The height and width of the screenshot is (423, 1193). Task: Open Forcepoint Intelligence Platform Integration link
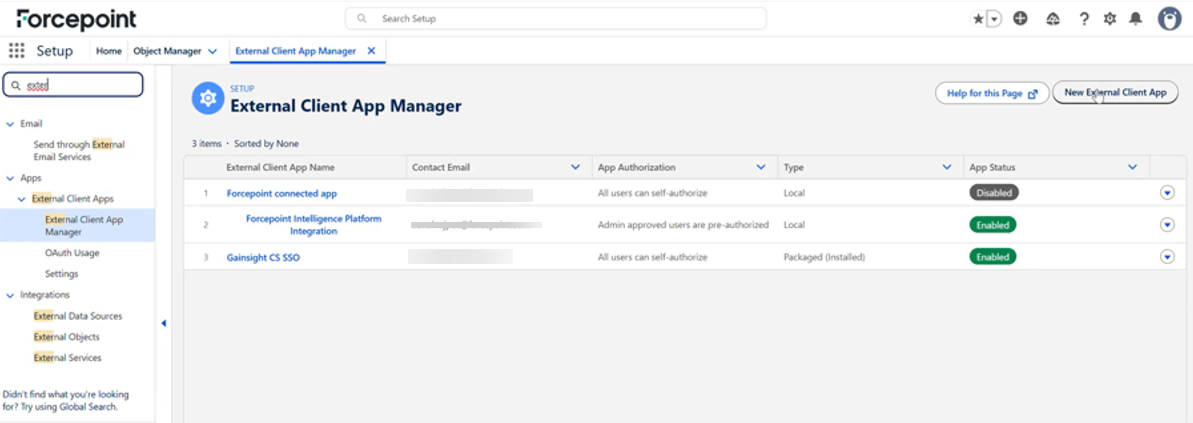coord(313,224)
